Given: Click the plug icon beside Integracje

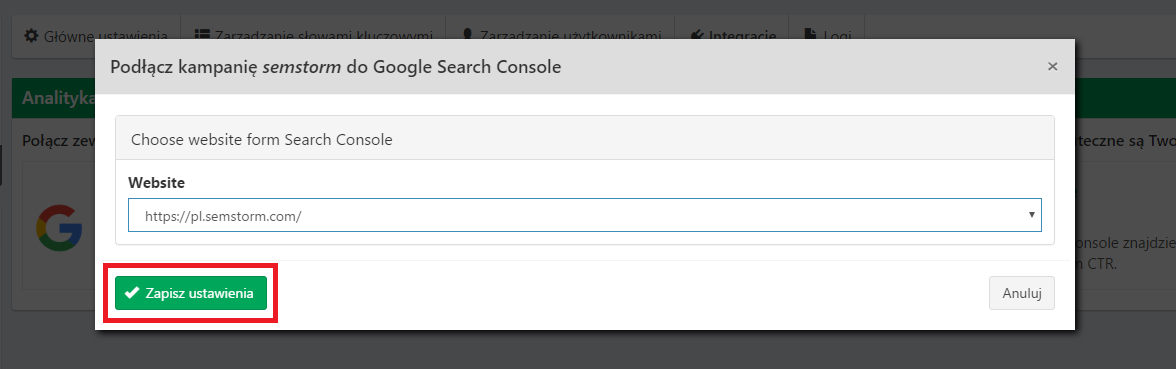Looking at the screenshot, I should tap(697, 35).
